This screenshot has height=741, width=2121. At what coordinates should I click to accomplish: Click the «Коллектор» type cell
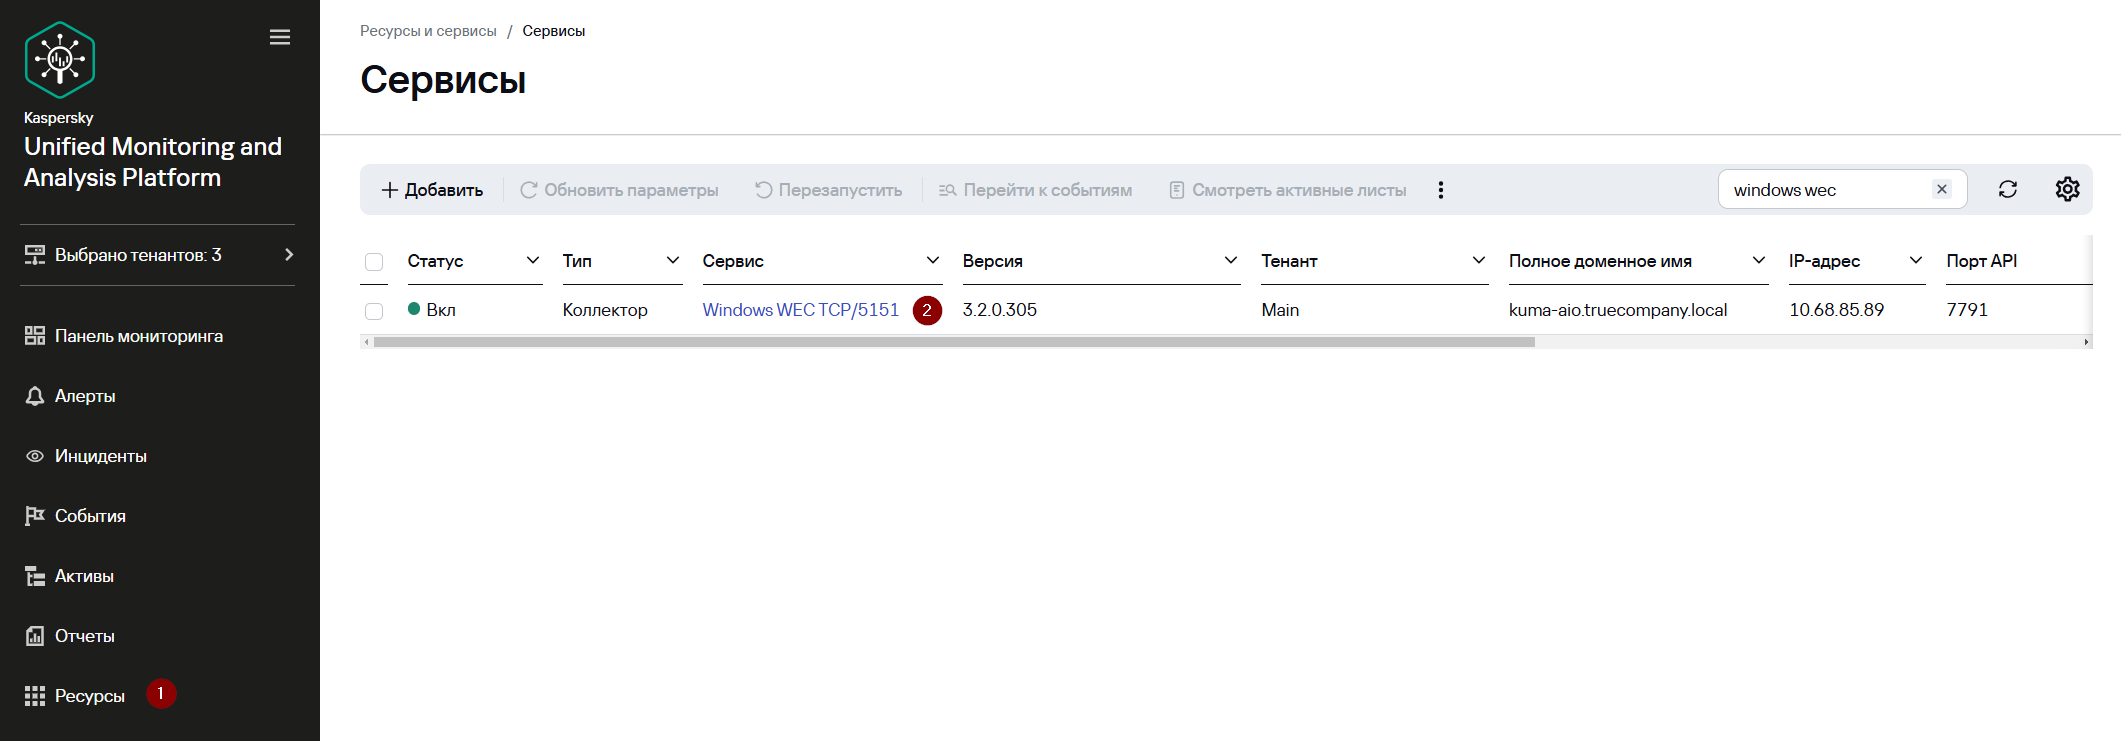(605, 310)
